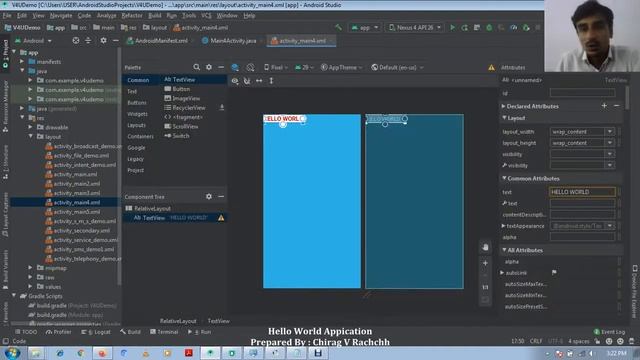Zoom in with the plus icon
Image resolution: width=640 pixels, height=360 pixels.
(x=485, y=263)
